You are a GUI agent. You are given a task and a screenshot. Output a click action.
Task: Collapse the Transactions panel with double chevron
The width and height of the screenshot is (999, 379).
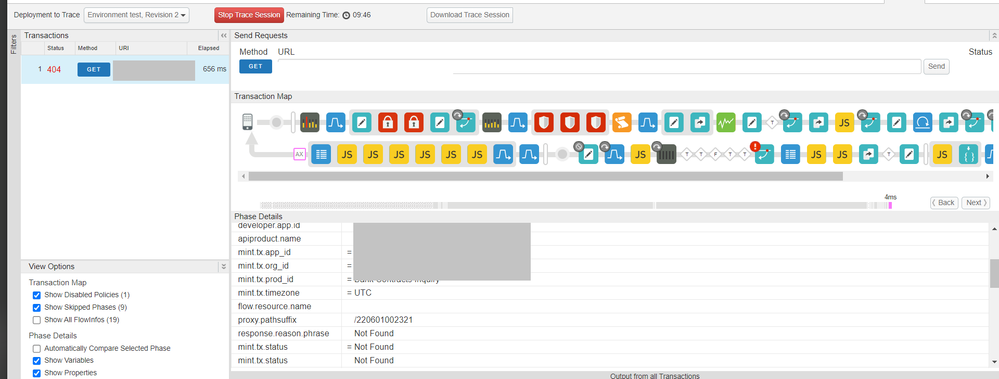coord(224,36)
